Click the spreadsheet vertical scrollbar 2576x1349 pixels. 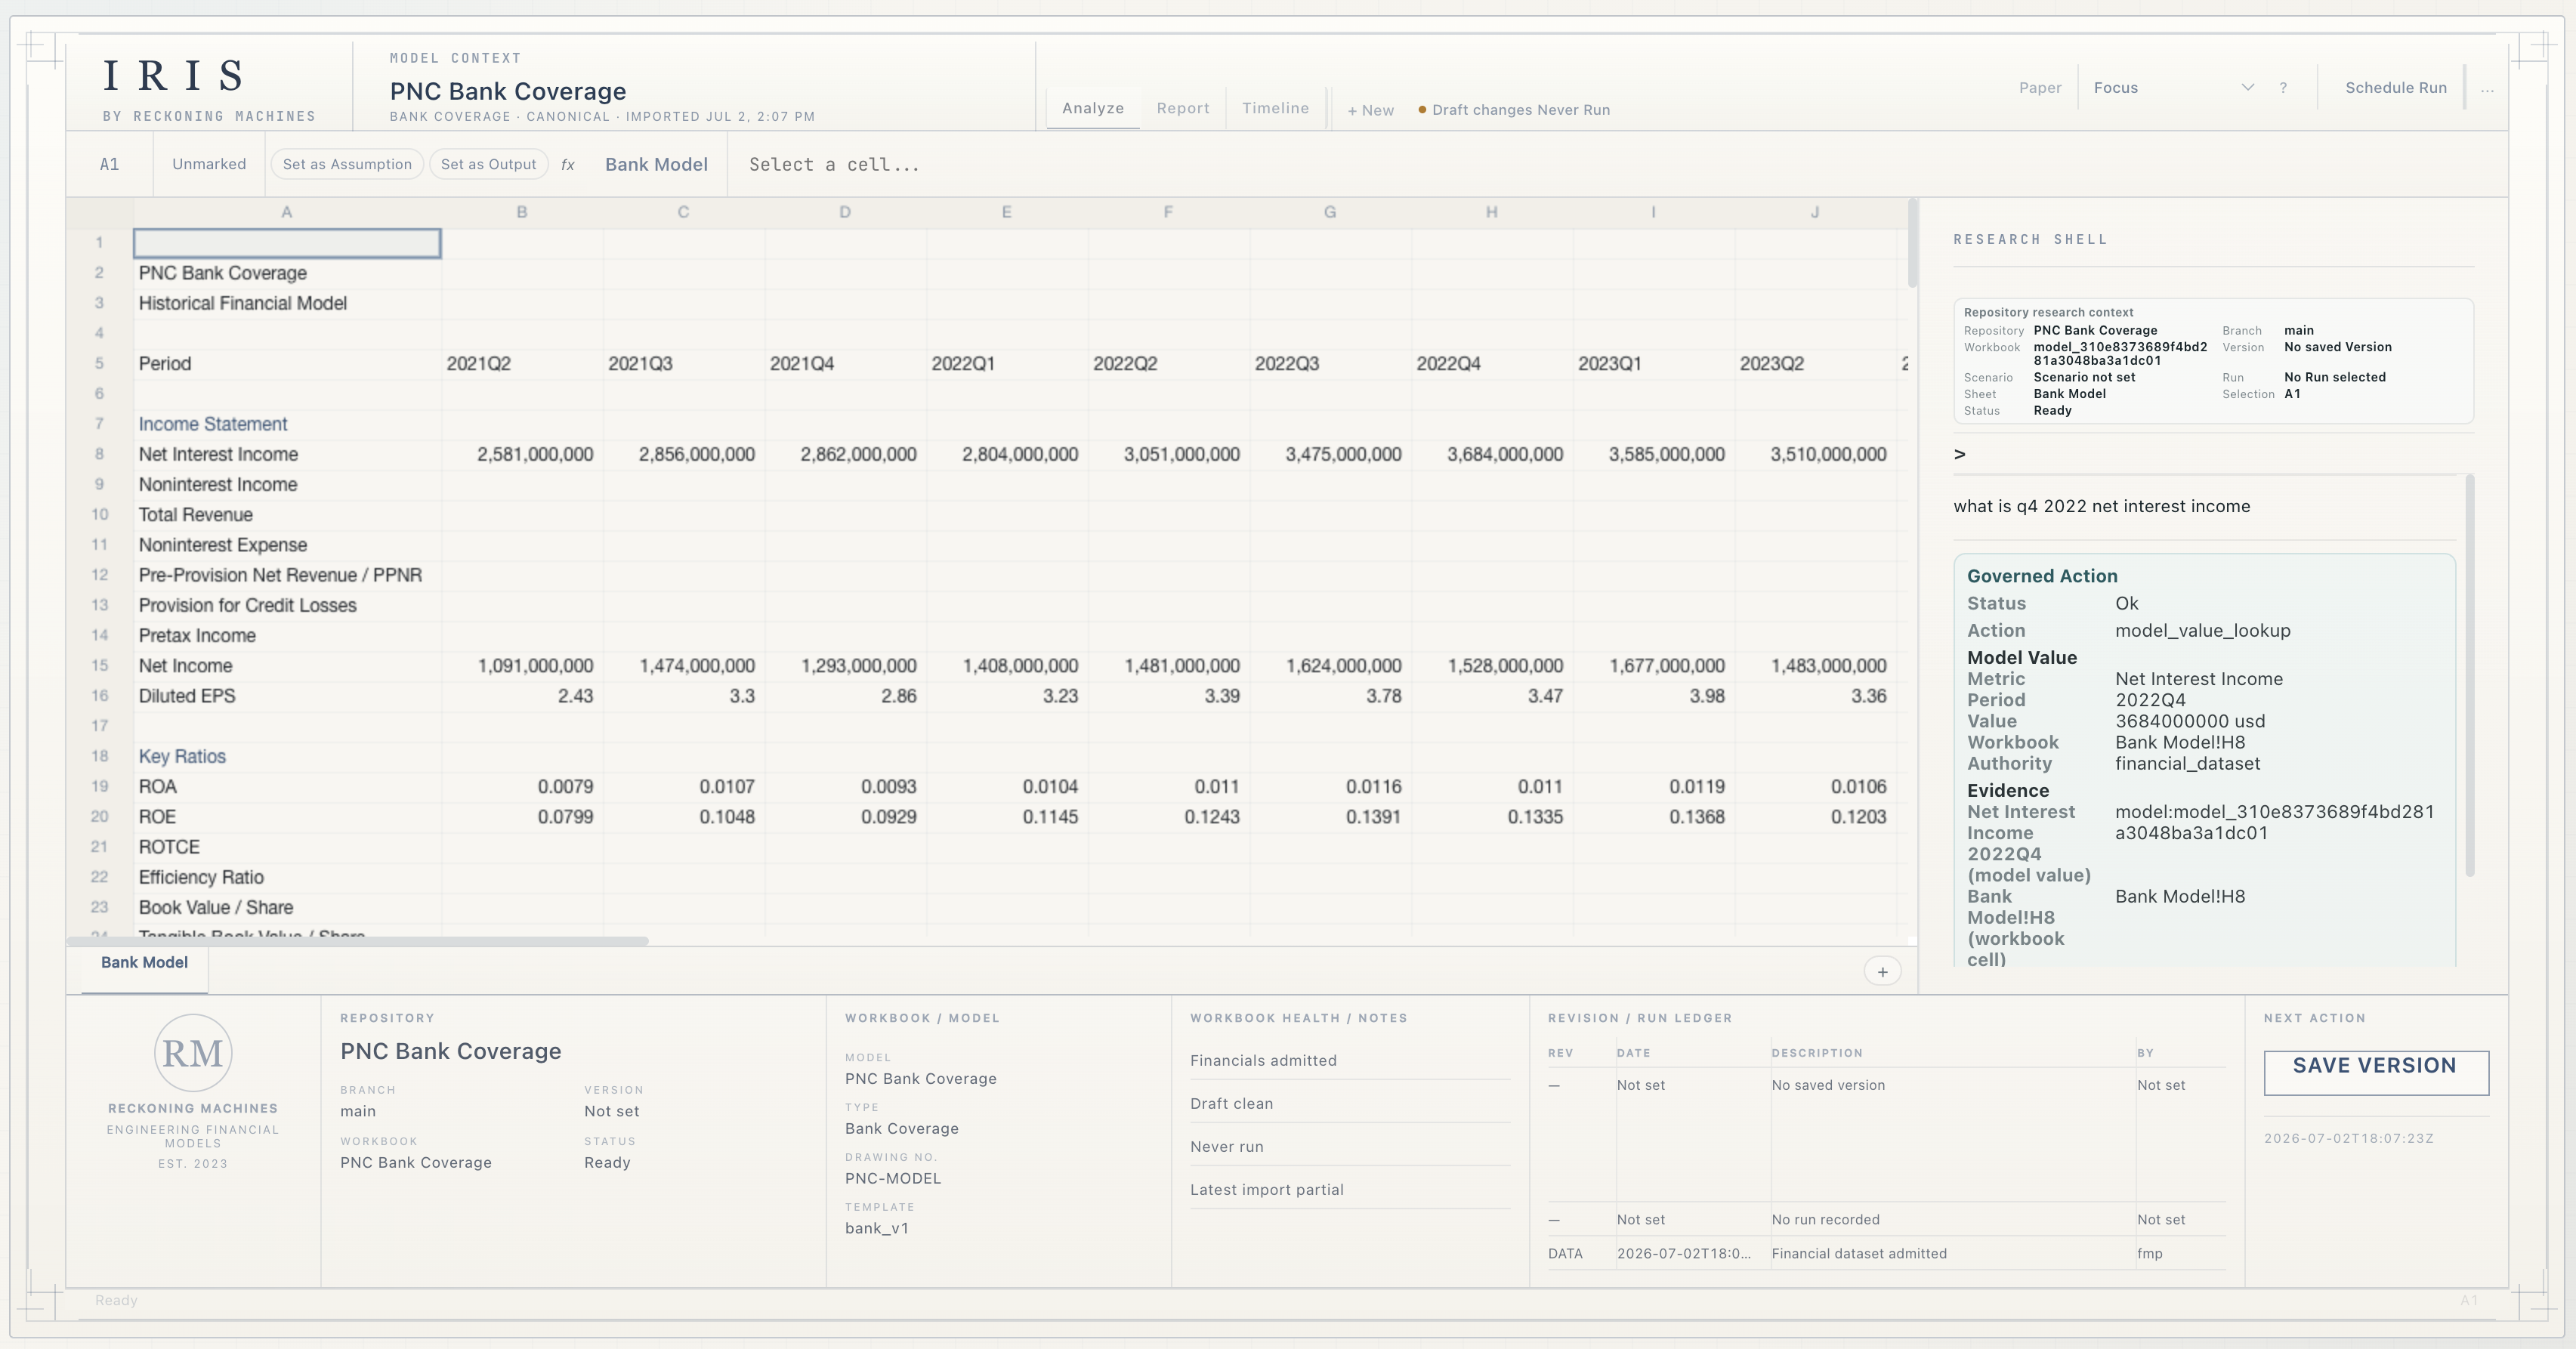(x=1912, y=243)
